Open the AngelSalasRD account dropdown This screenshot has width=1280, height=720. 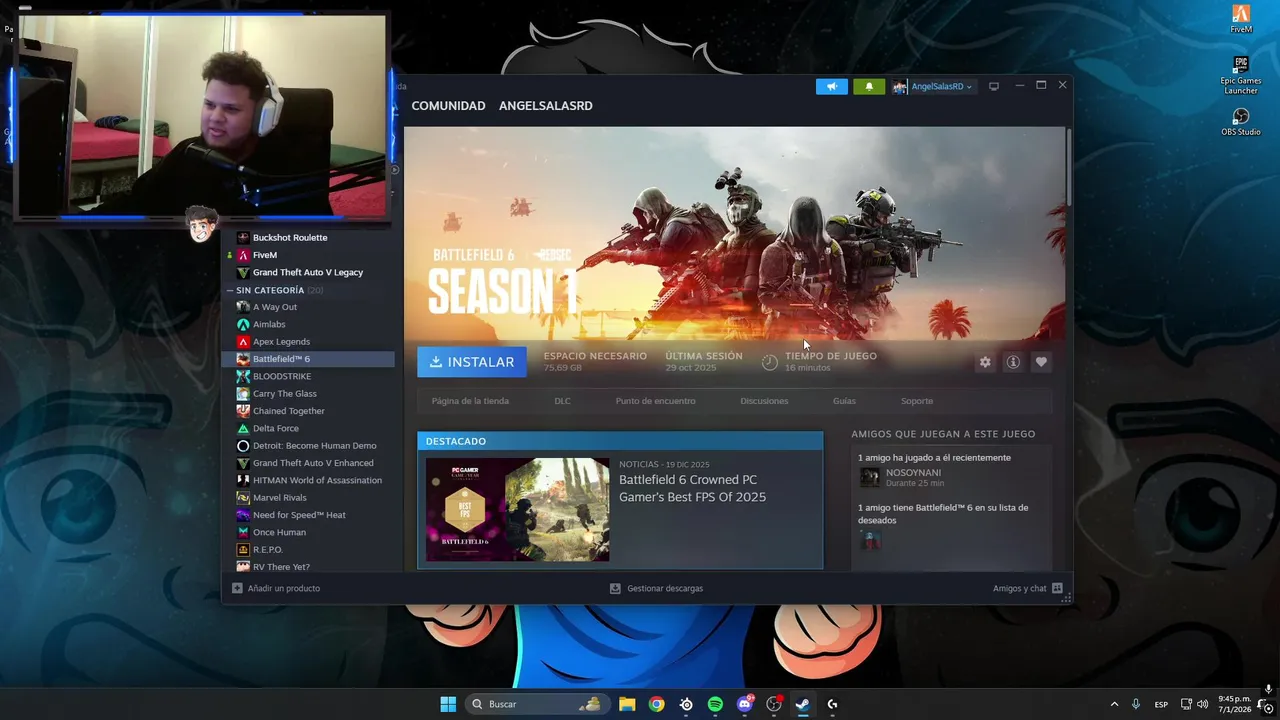coord(941,87)
